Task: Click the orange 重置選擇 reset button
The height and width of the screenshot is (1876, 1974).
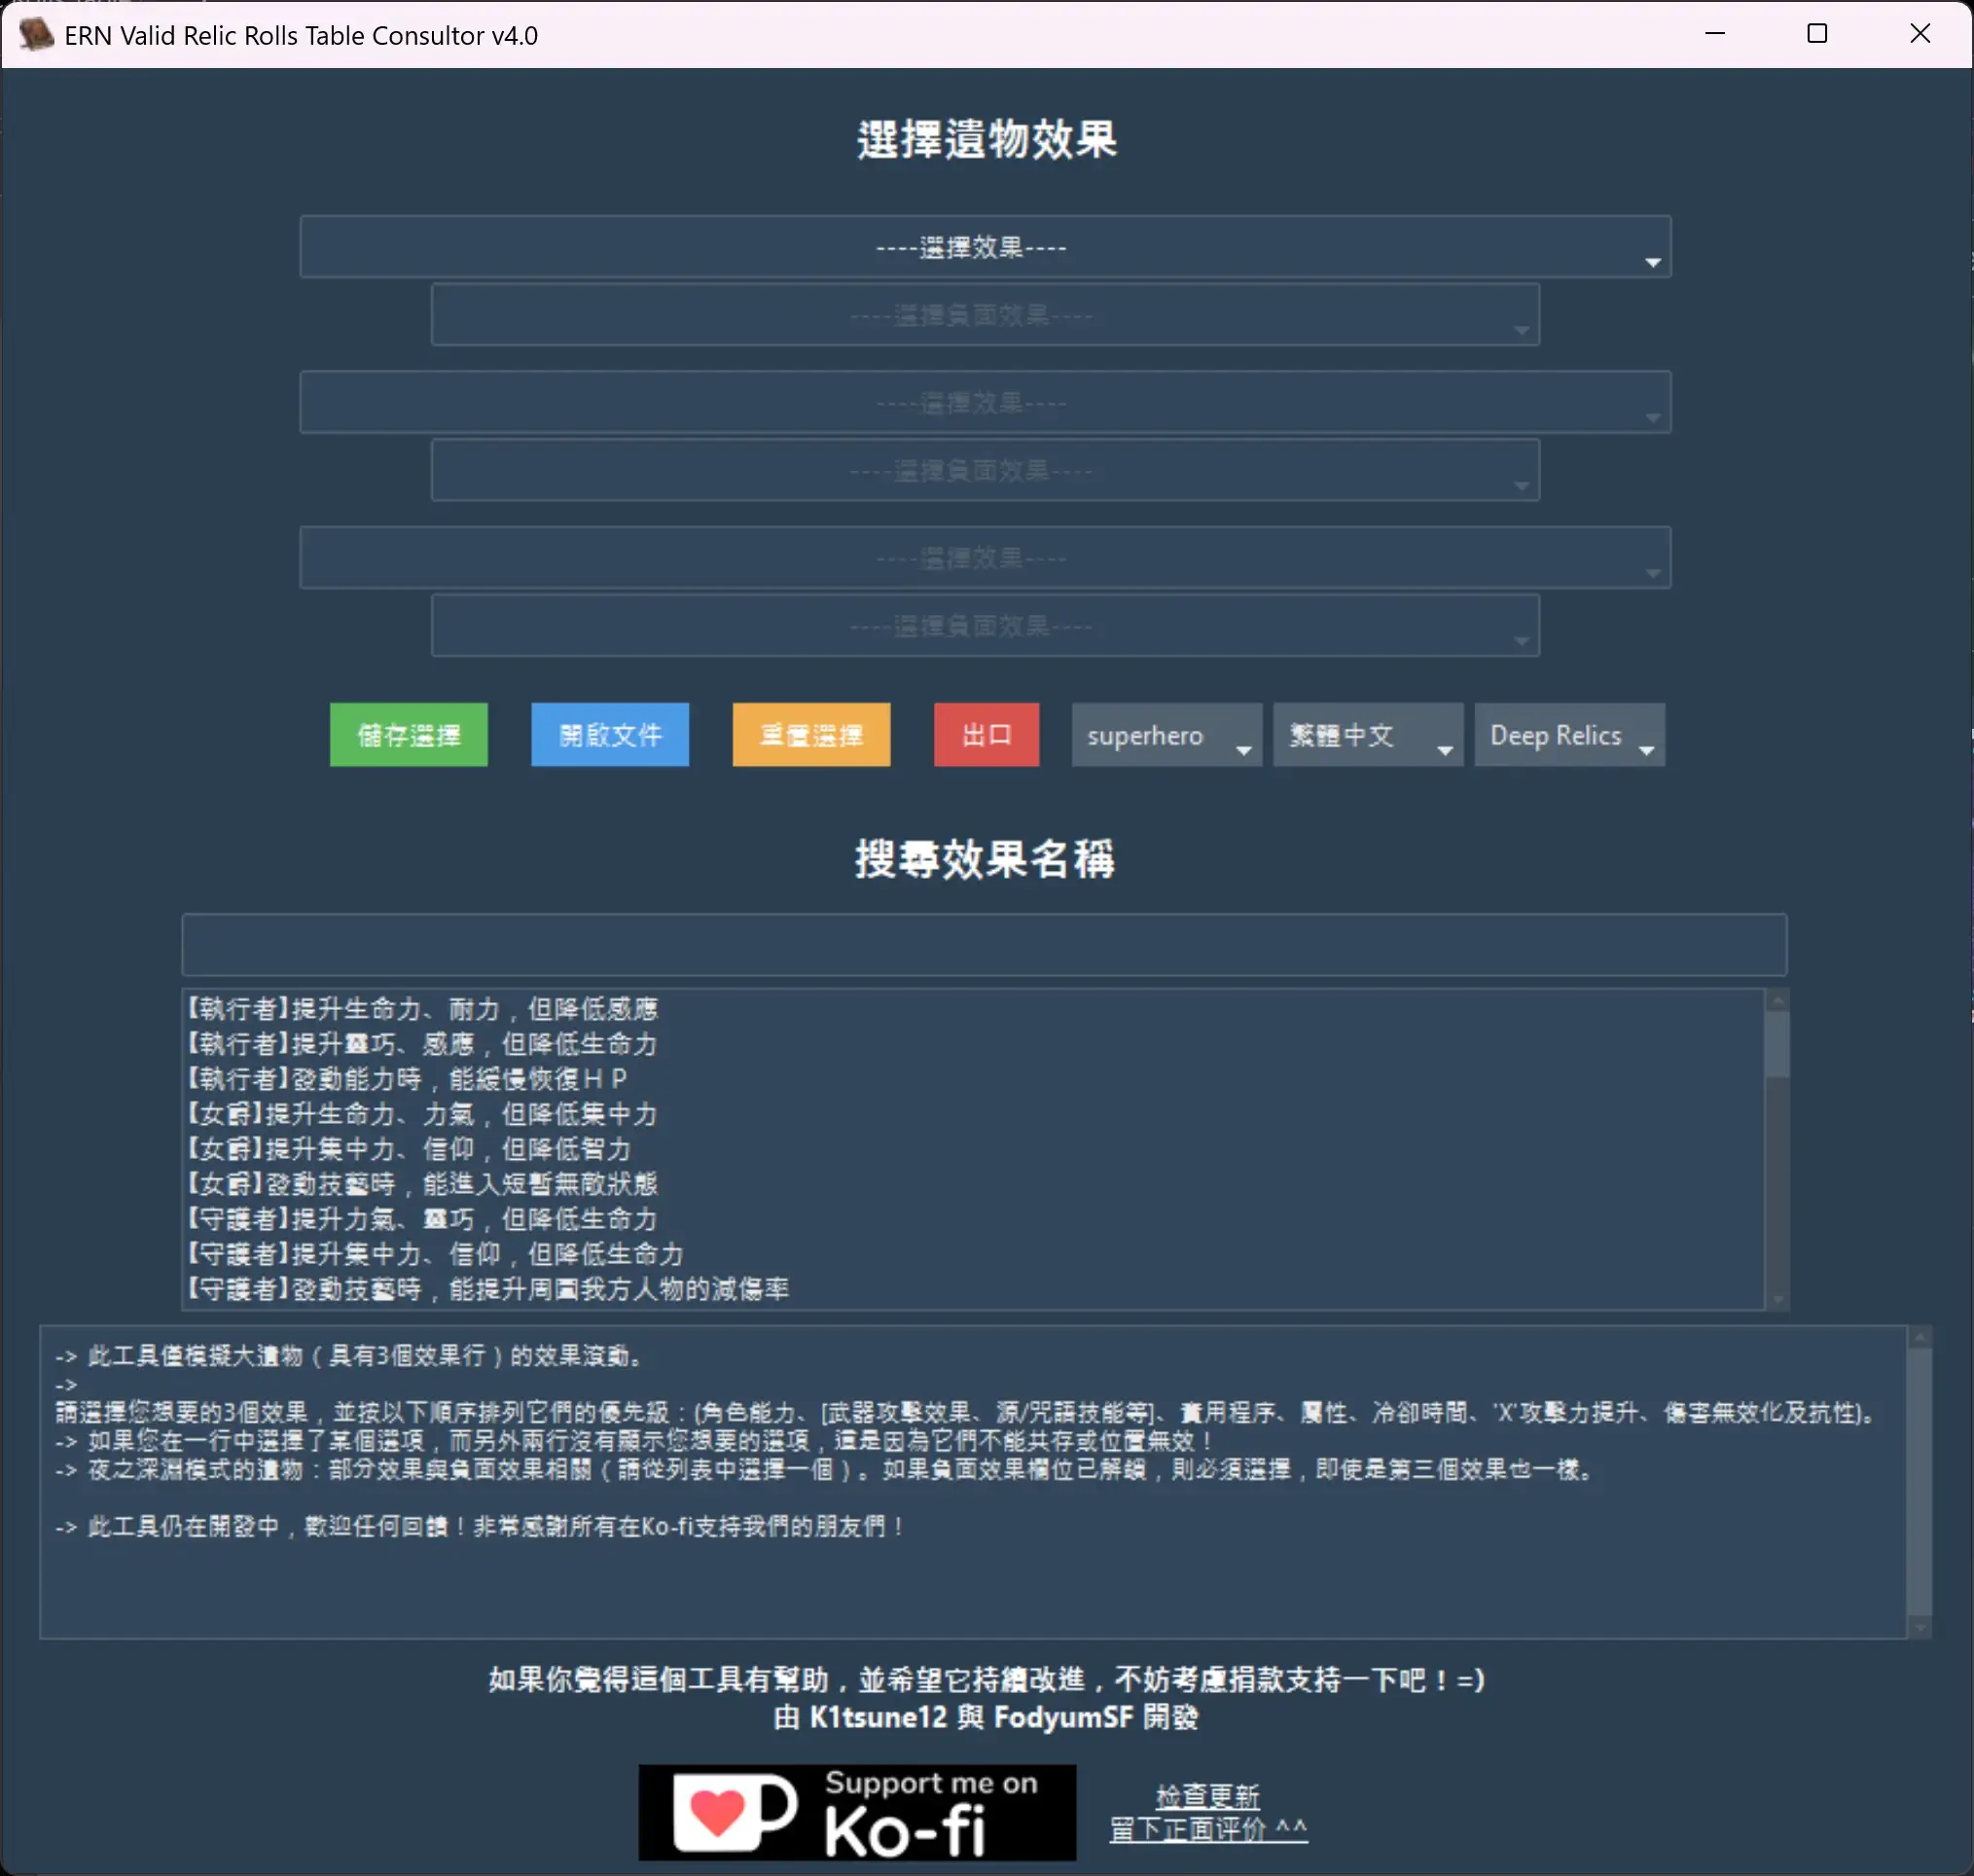Action: click(811, 735)
